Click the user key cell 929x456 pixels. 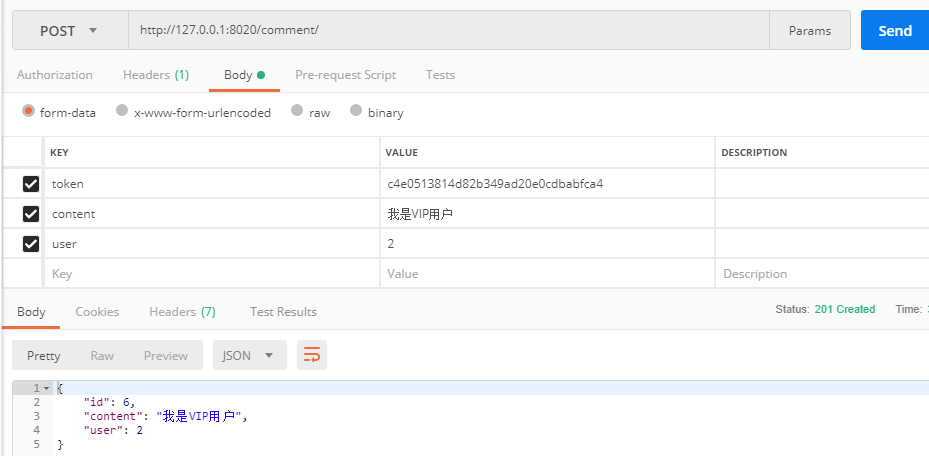(212, 243)
